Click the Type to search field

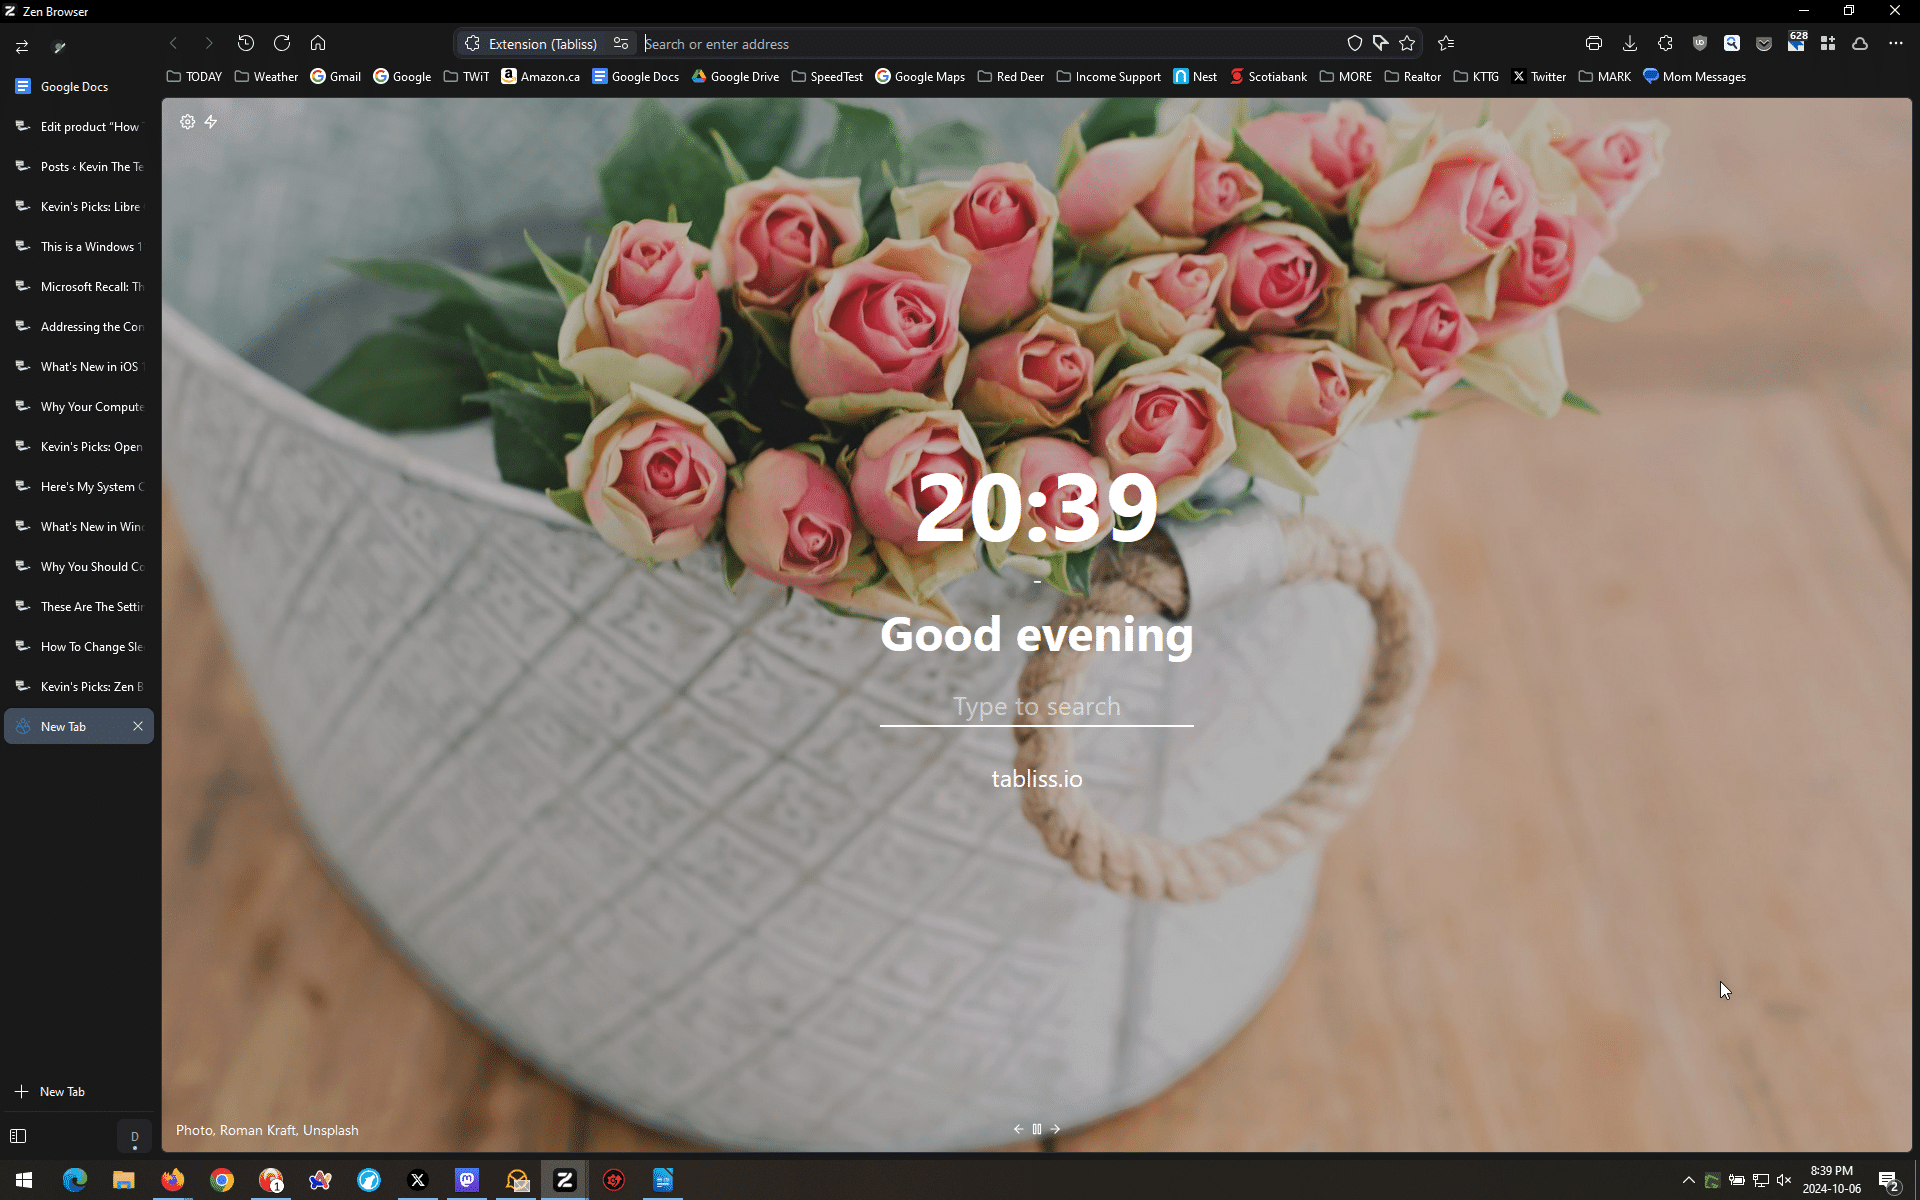click(x=1036, y=707)
